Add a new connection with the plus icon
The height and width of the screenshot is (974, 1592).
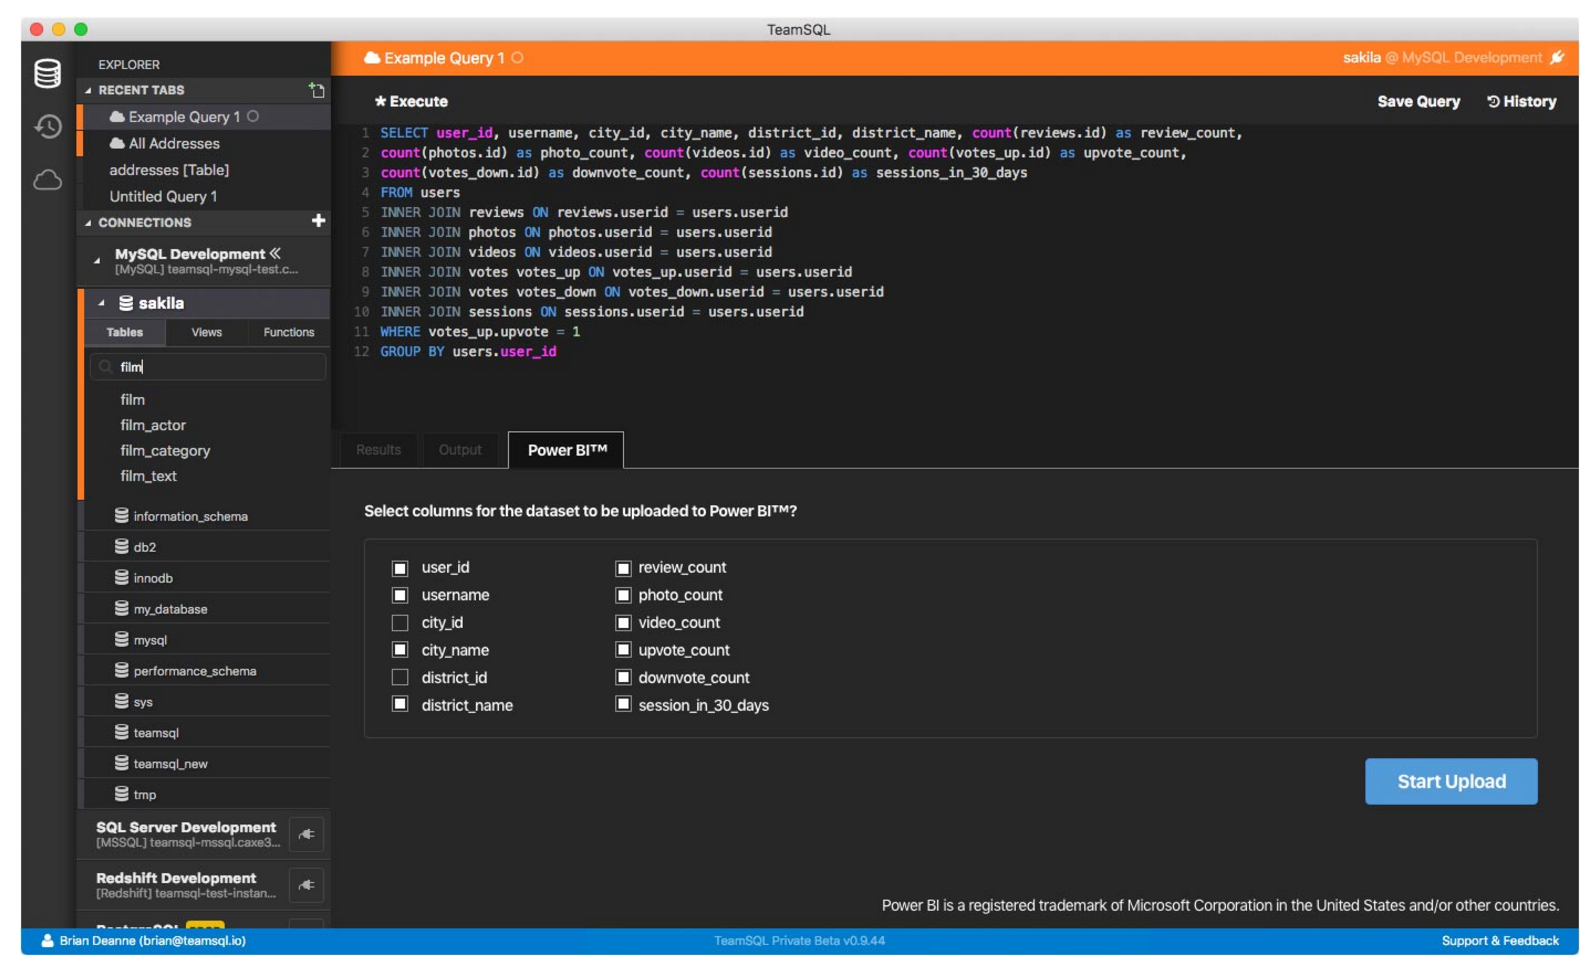point(318,221)
